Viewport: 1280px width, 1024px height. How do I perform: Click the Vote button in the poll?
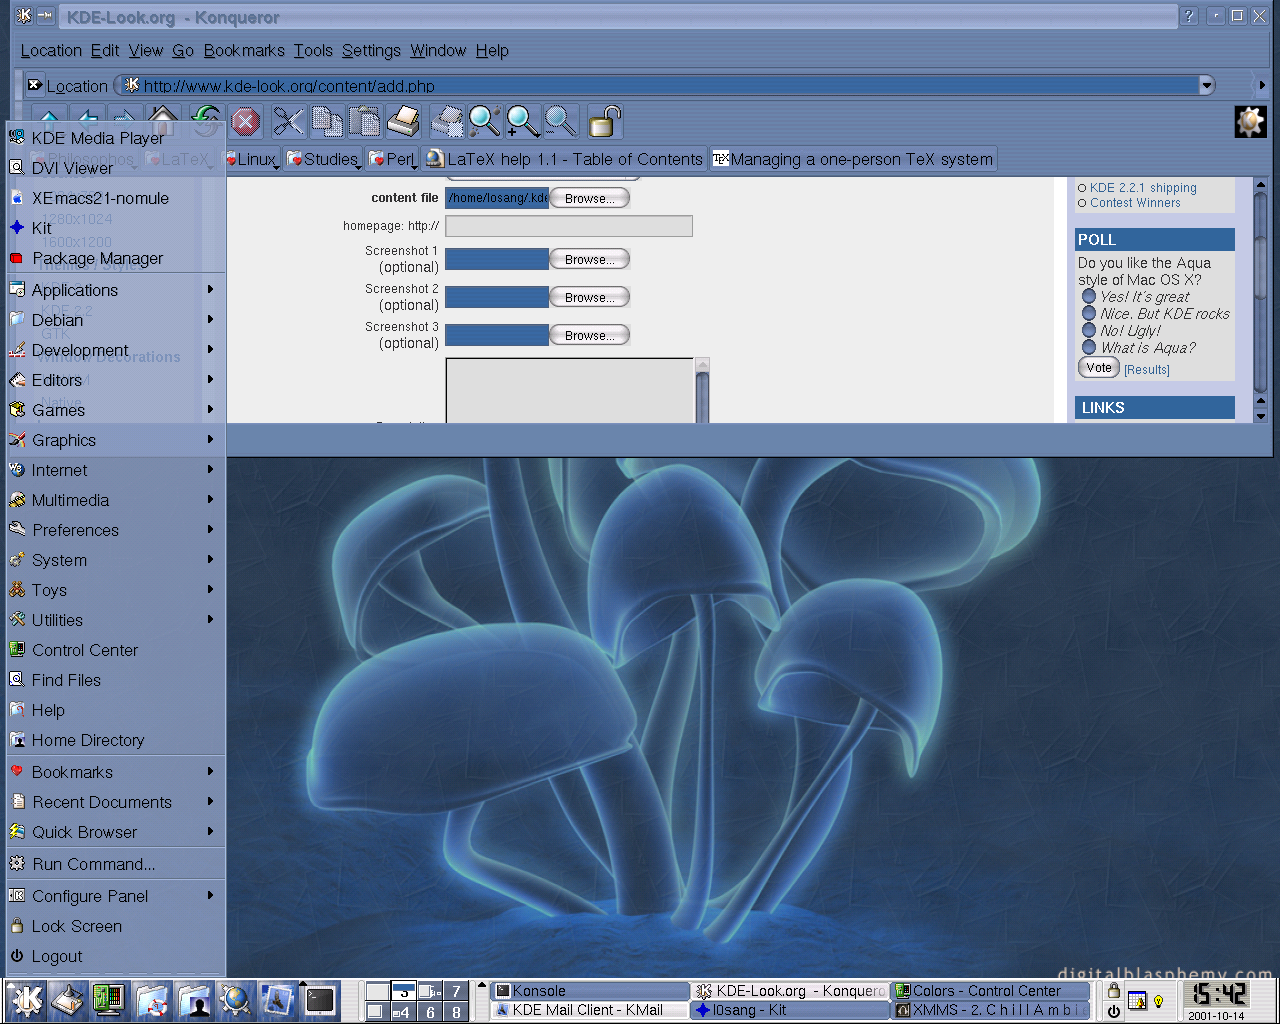(1098, 368)
